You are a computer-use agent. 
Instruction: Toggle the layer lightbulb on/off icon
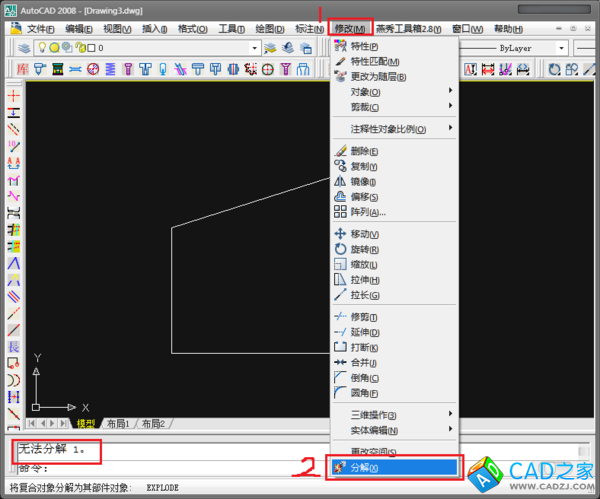43,48
